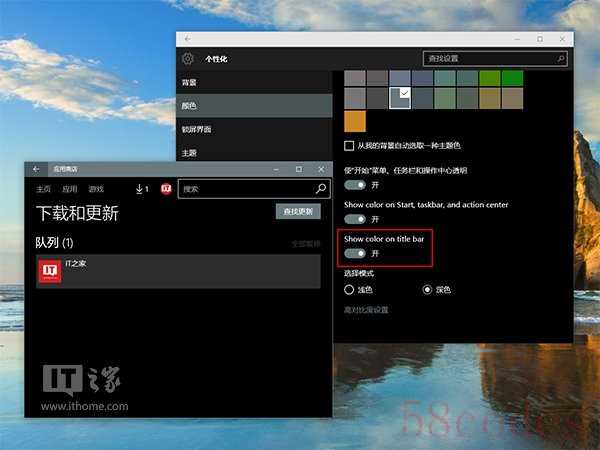Click back arrow in Store window title bar
600x450 pixels.
point(36,169)
